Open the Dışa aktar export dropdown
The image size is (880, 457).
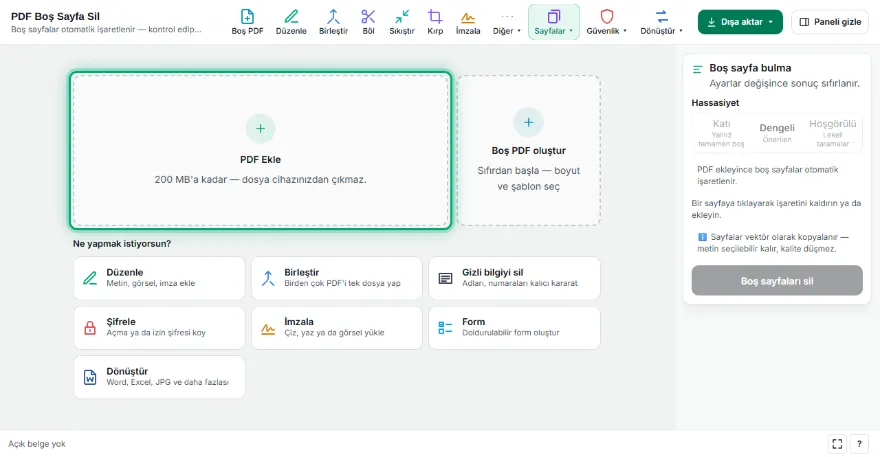tap(740, 22)
